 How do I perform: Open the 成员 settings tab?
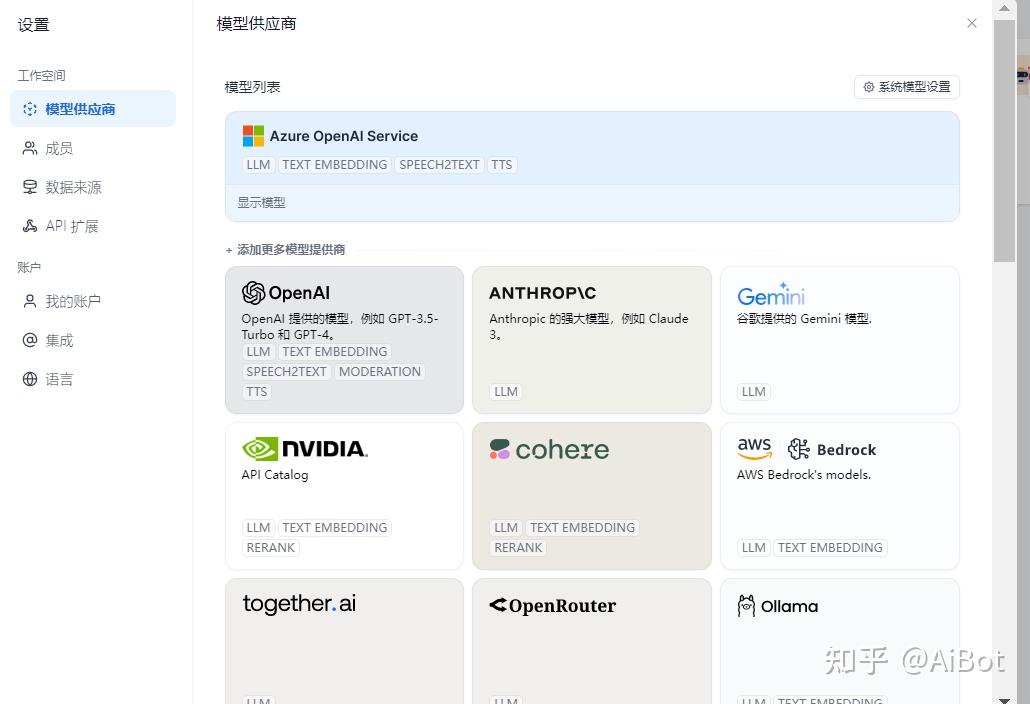59,148
